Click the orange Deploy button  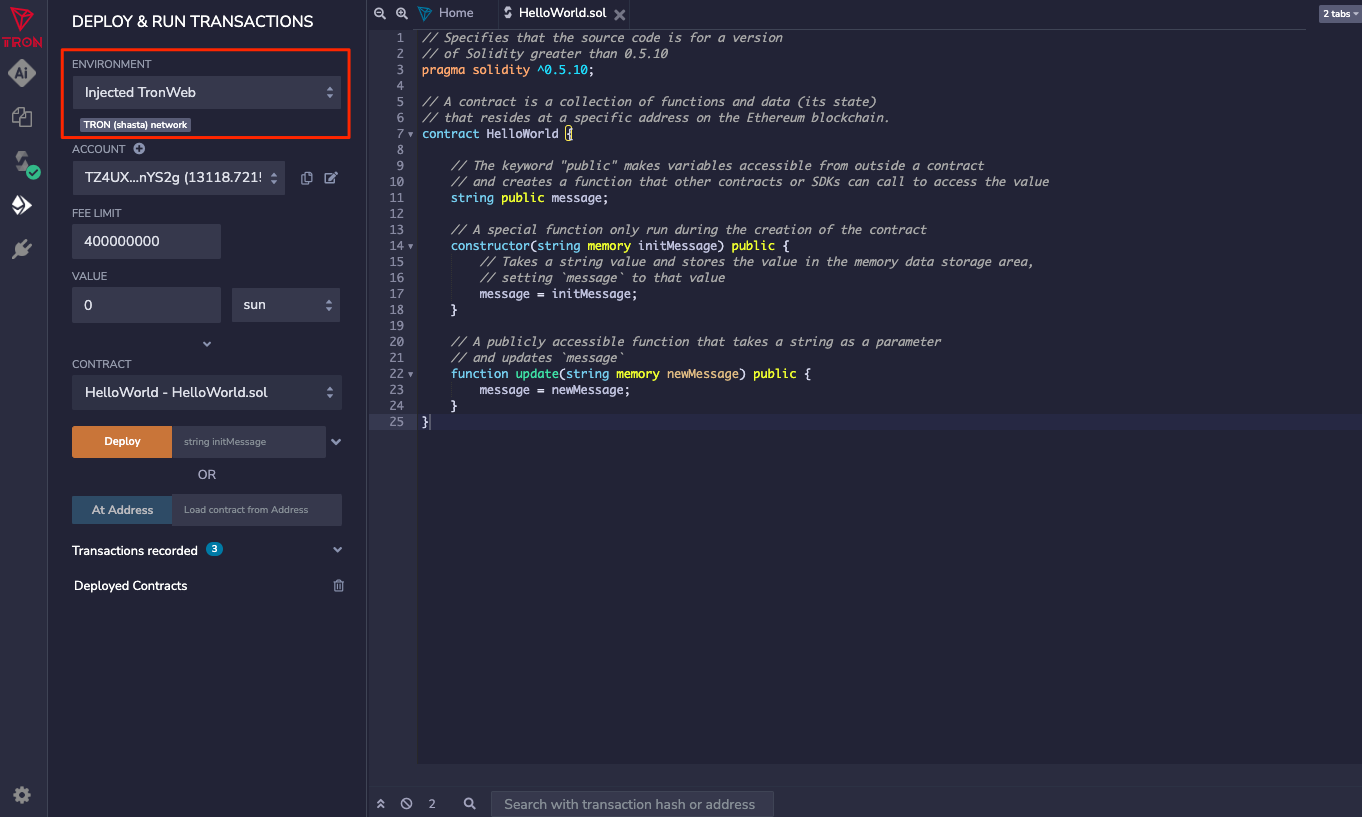tap(122, 442)
